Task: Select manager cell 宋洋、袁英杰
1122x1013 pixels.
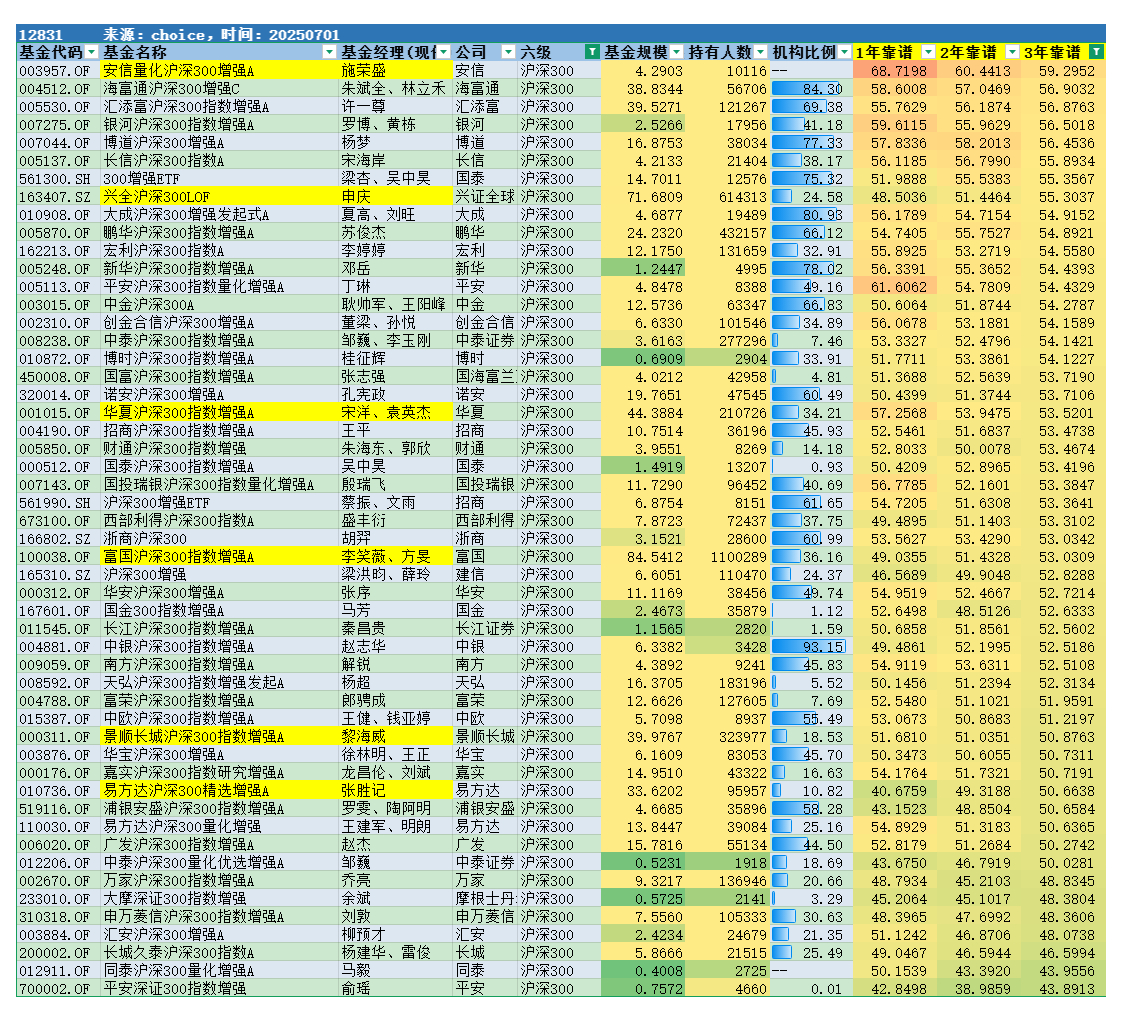Action: coord(396,413)
